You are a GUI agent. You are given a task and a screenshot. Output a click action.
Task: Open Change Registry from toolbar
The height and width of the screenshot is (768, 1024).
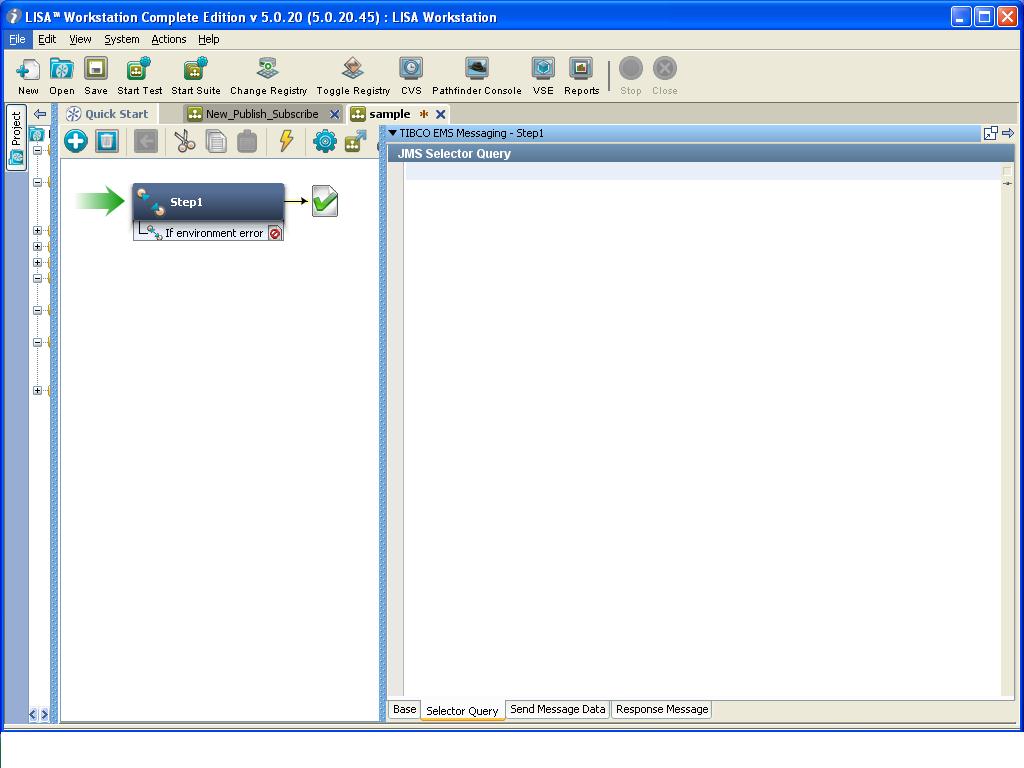point(268,68)
